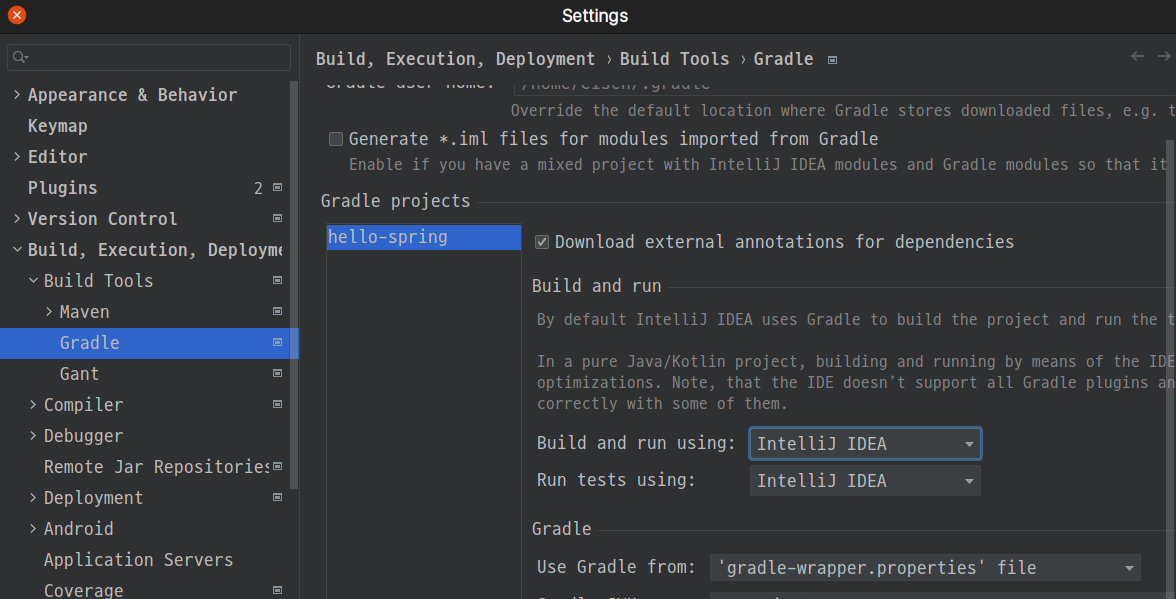Click the Gradle breadcrumb label
Image resolution: width=1176 pixels, height=599 pixels.
[783, 59]
